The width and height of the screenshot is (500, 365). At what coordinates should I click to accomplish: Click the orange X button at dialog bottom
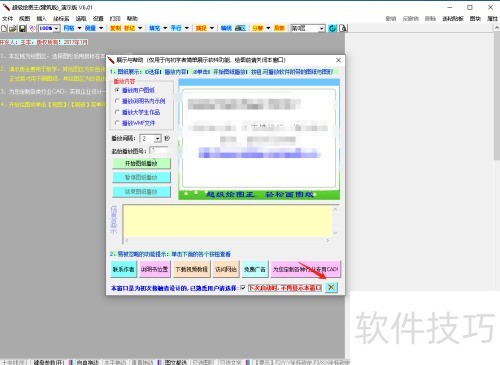(x=331, y=287)
